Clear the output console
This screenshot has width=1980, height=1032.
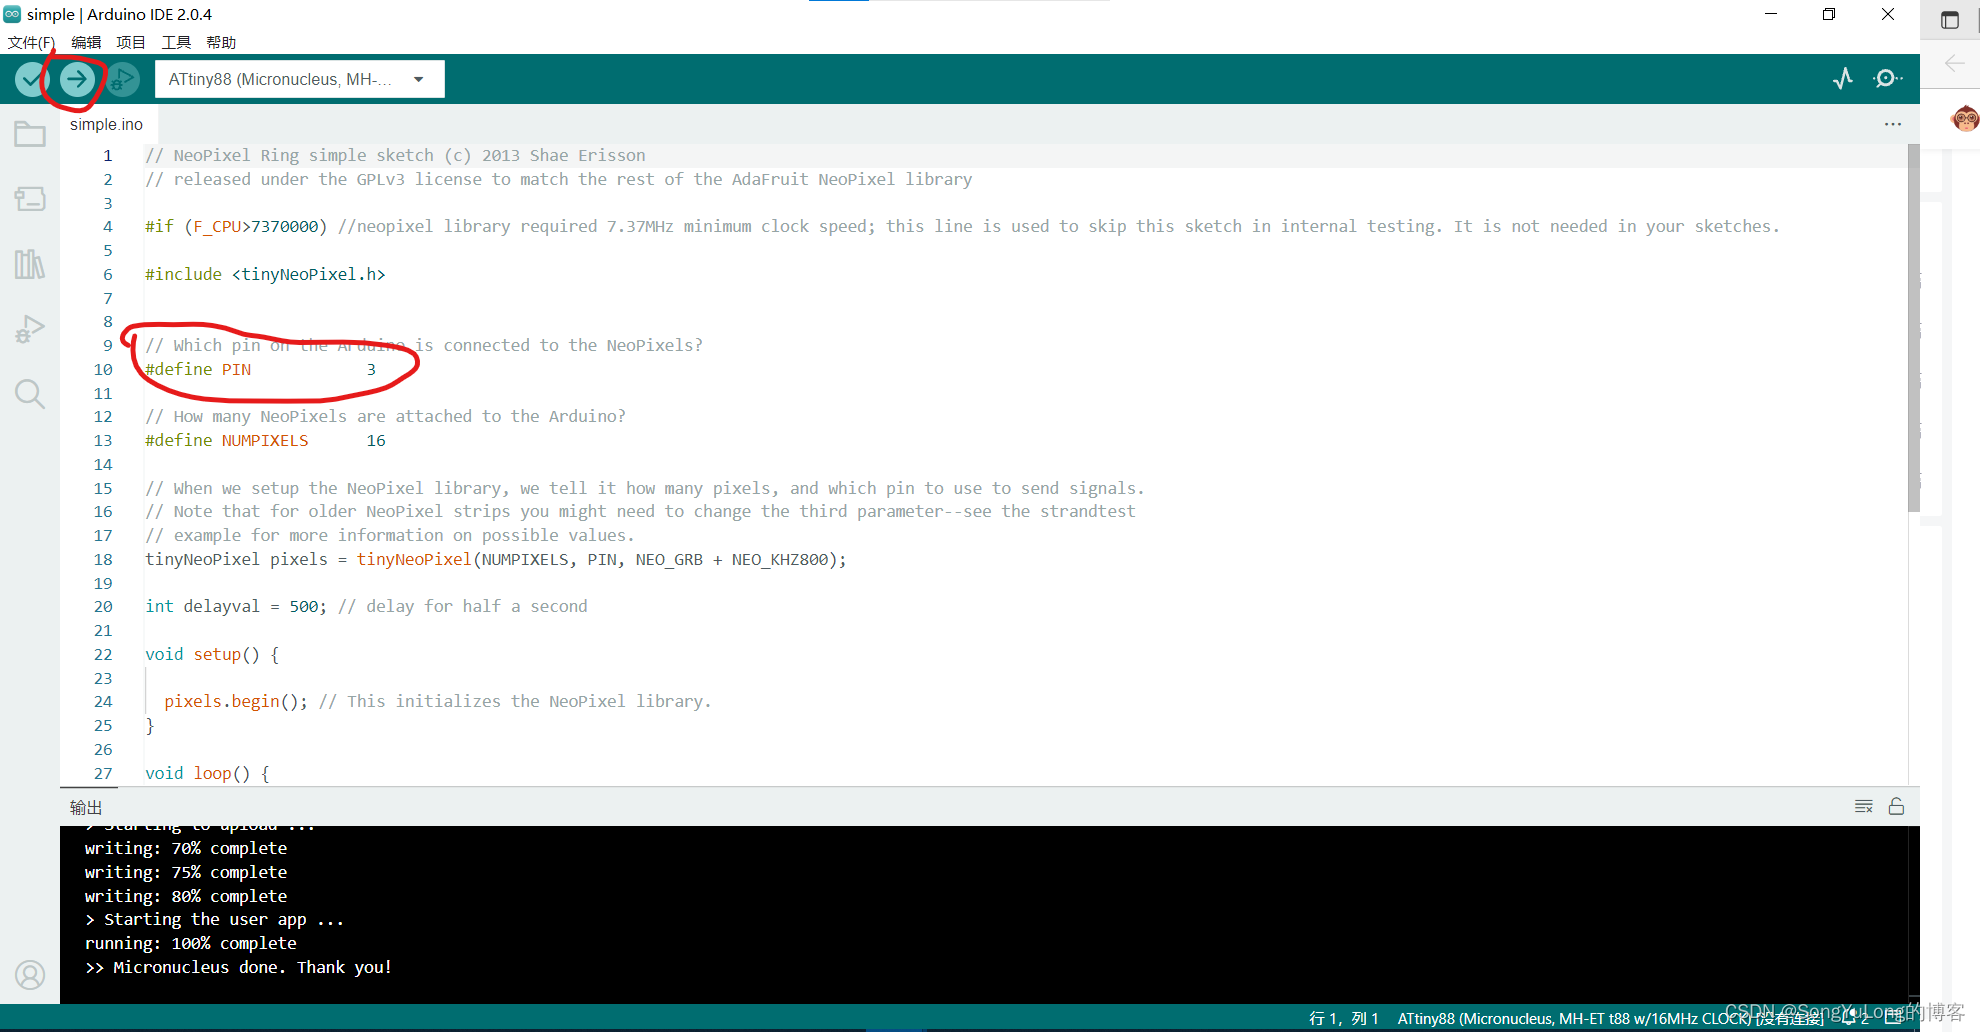click(1864, 806)
